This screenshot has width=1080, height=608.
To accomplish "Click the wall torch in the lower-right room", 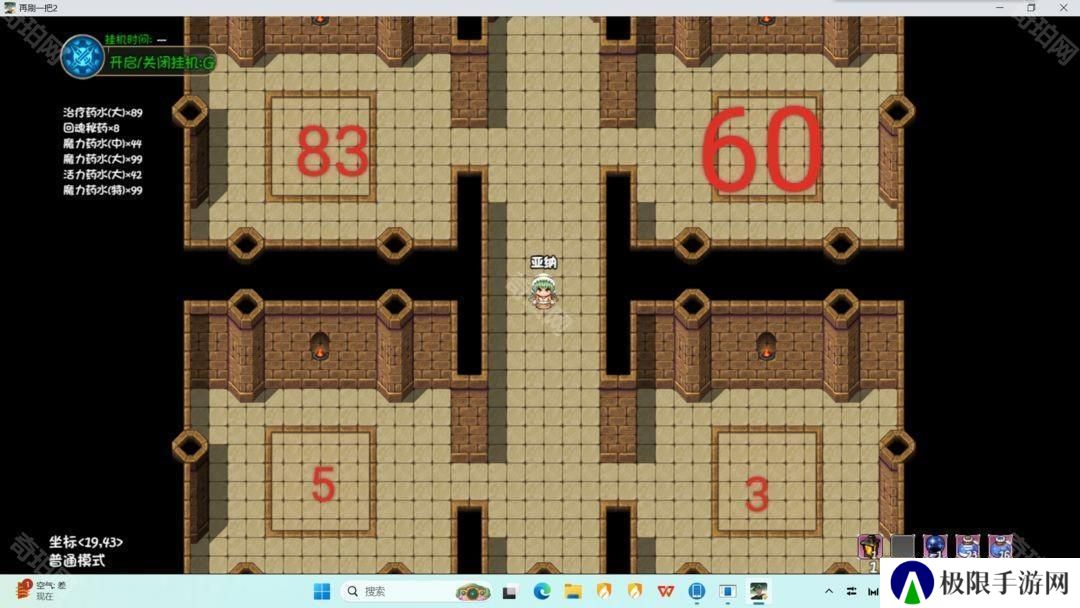I will click(766, 346).
